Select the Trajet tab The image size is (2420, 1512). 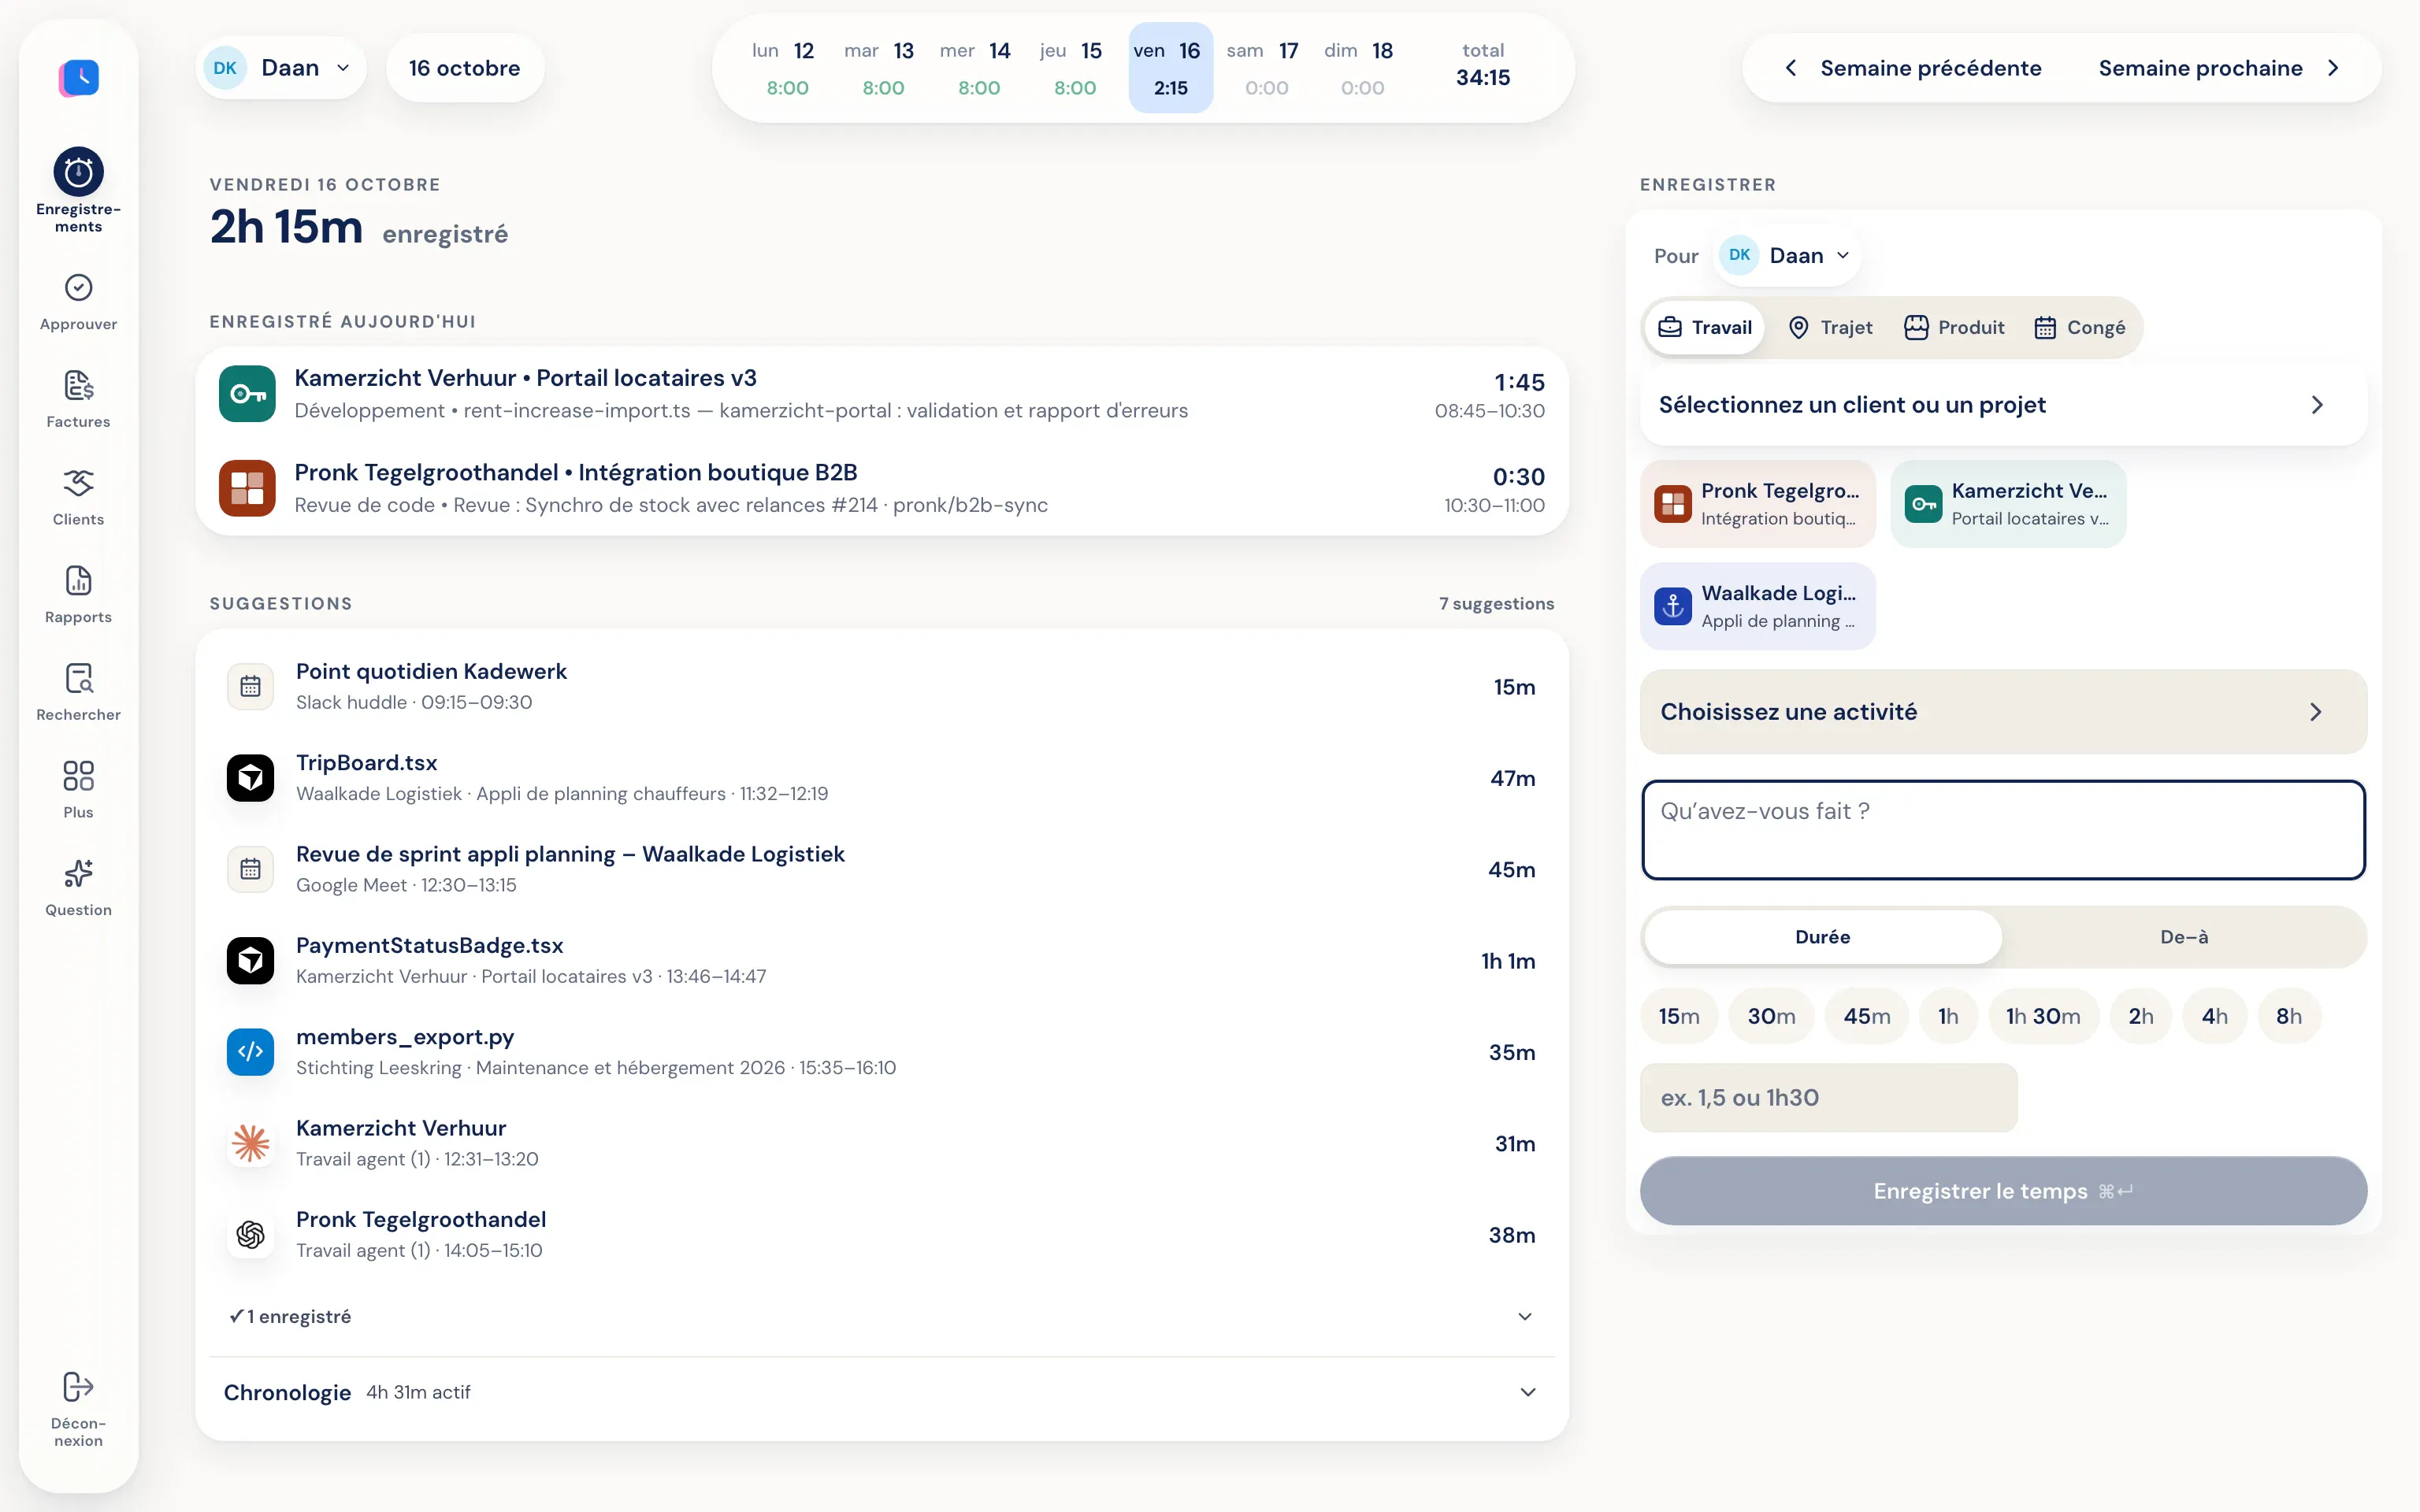click(x=1830, y=327)
